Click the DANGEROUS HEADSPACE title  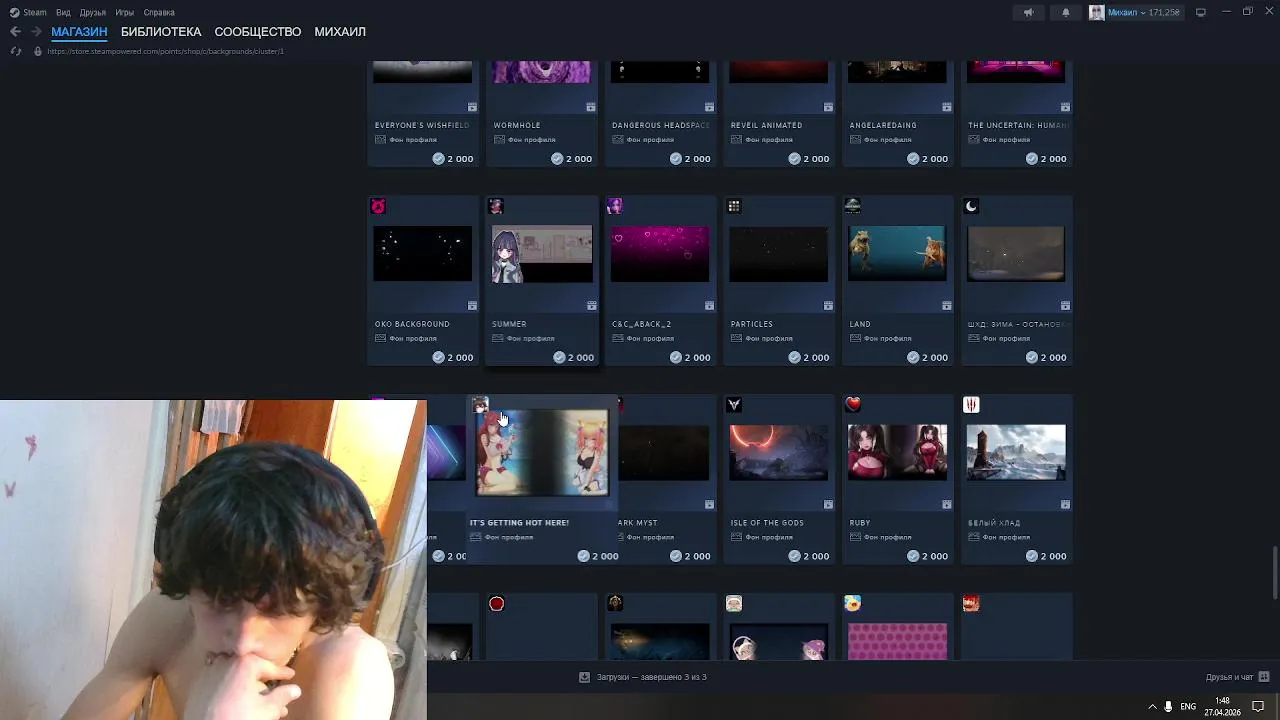click(x=661, y=125)
